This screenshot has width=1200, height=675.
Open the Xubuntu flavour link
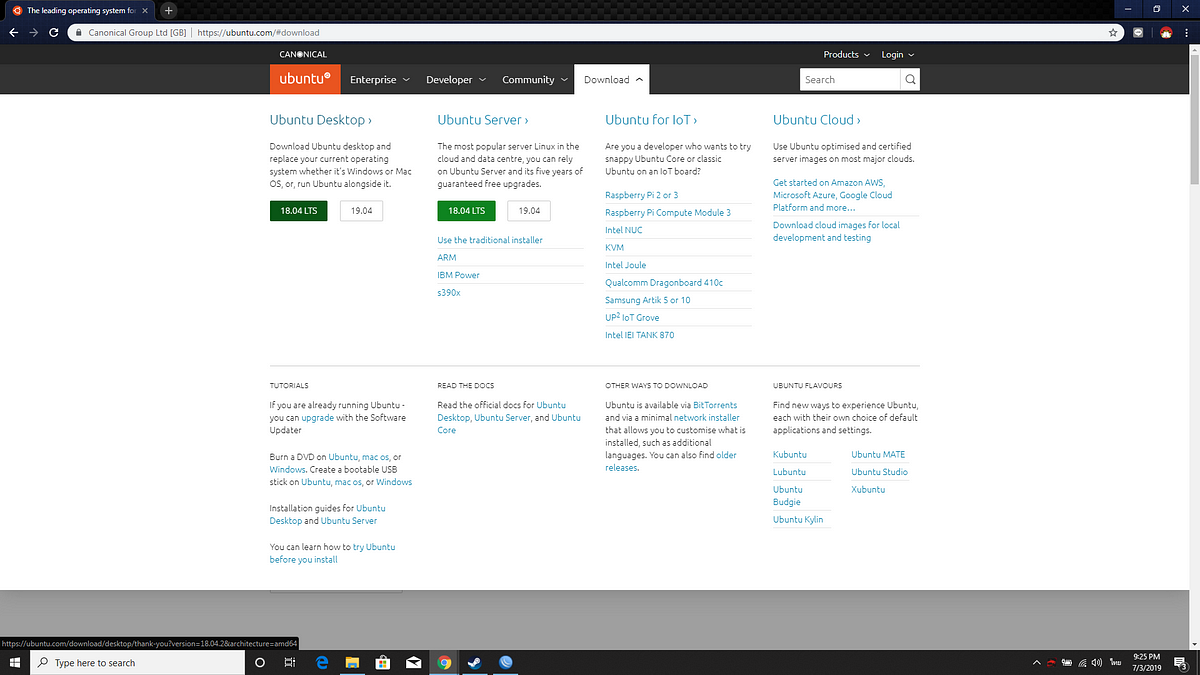point(868,489)
